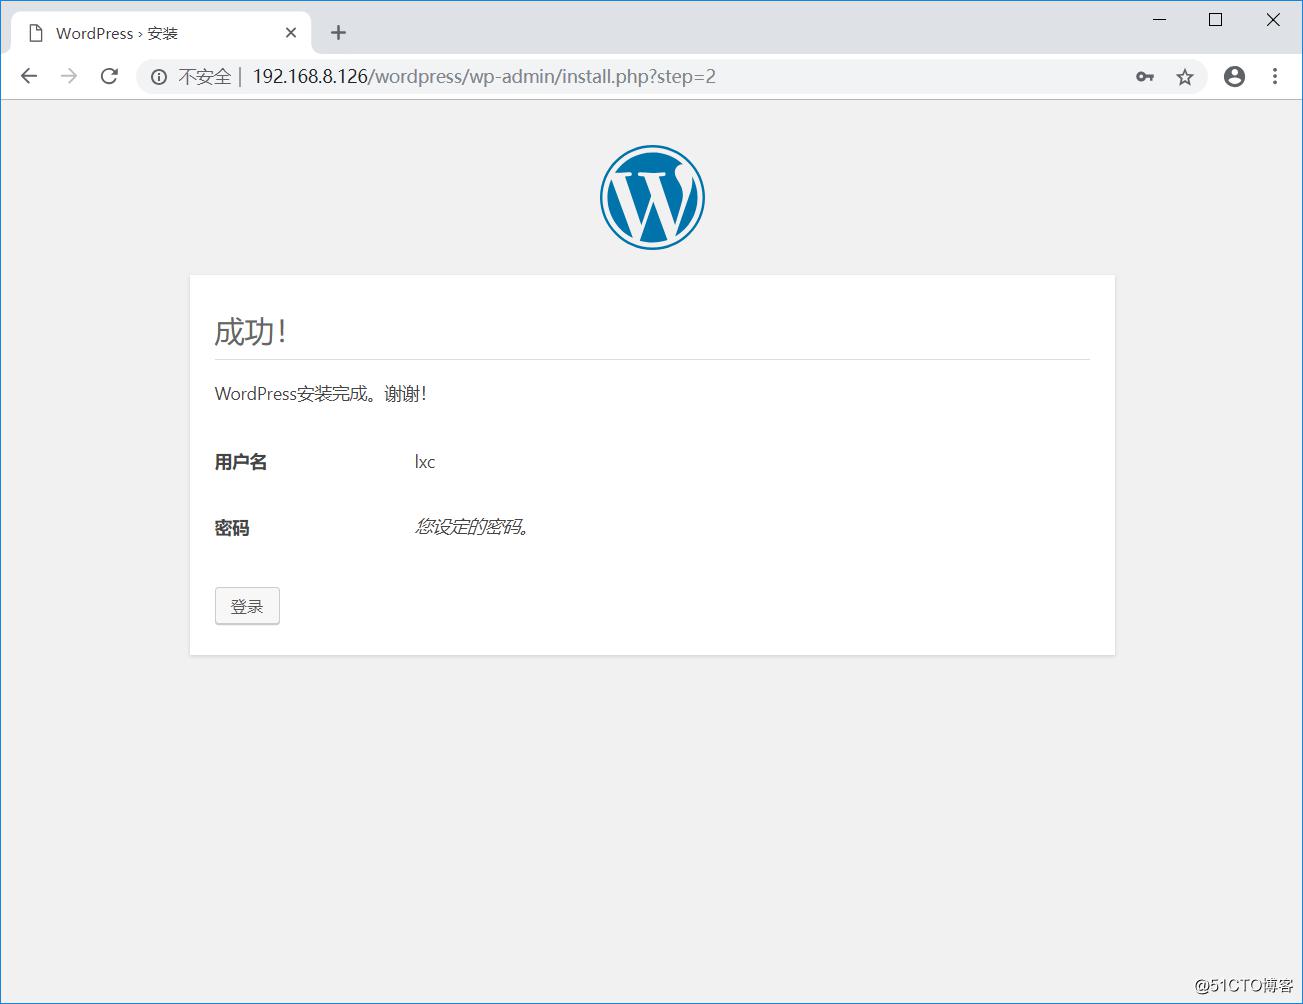Bookmark this page with the star
The width and height of the screenshot is (1303, 1004).
point(1185,77)
